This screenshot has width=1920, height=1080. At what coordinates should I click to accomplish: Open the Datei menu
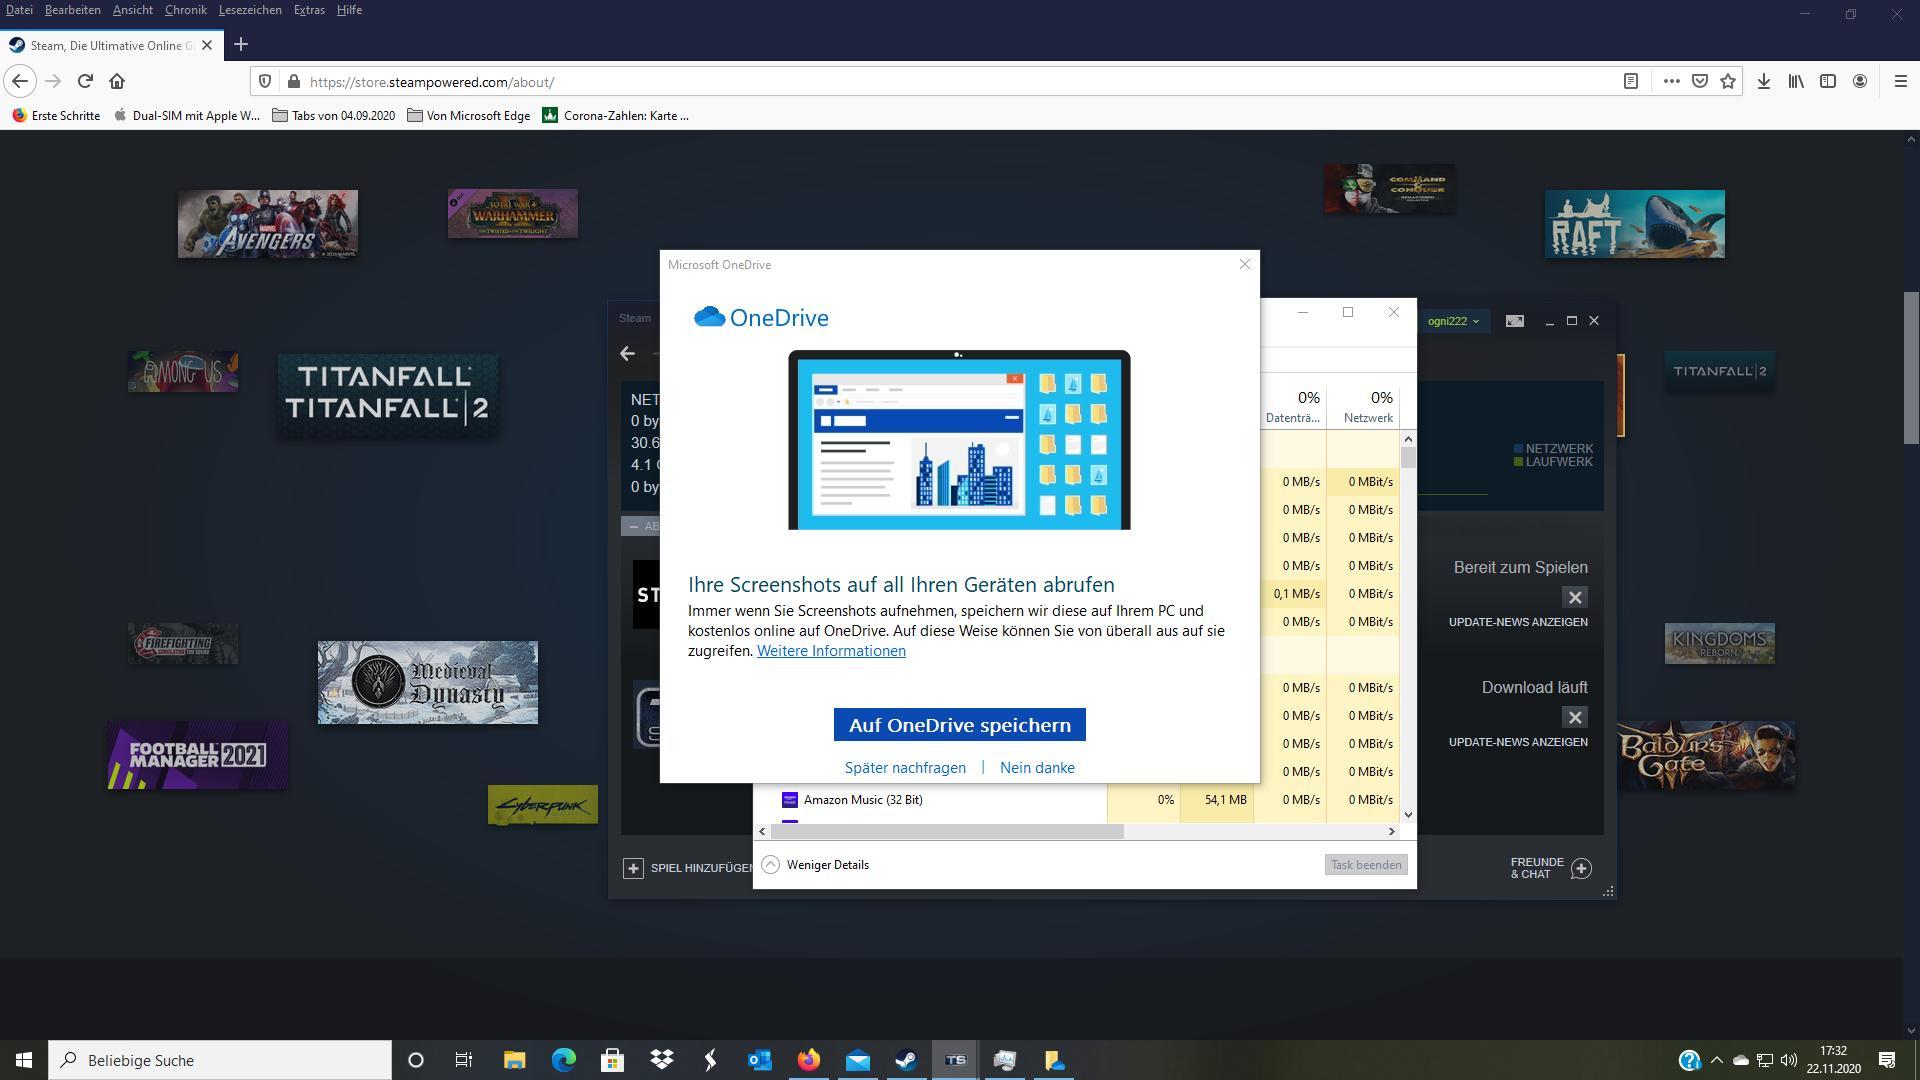coord(19,10)
